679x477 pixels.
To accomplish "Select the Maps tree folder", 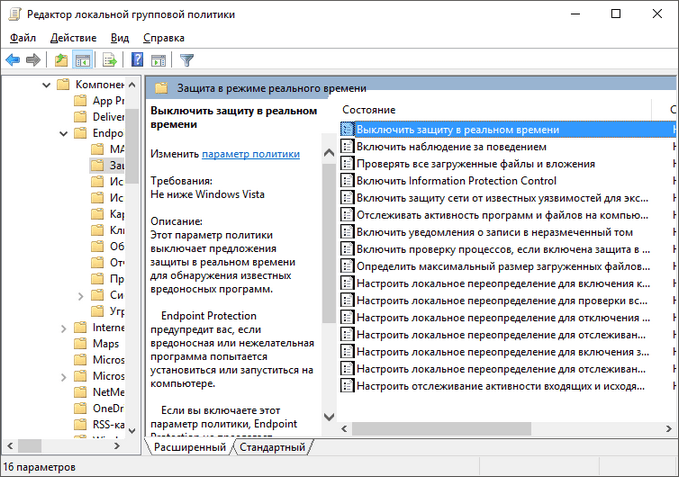I will click(x=97, y=344).
